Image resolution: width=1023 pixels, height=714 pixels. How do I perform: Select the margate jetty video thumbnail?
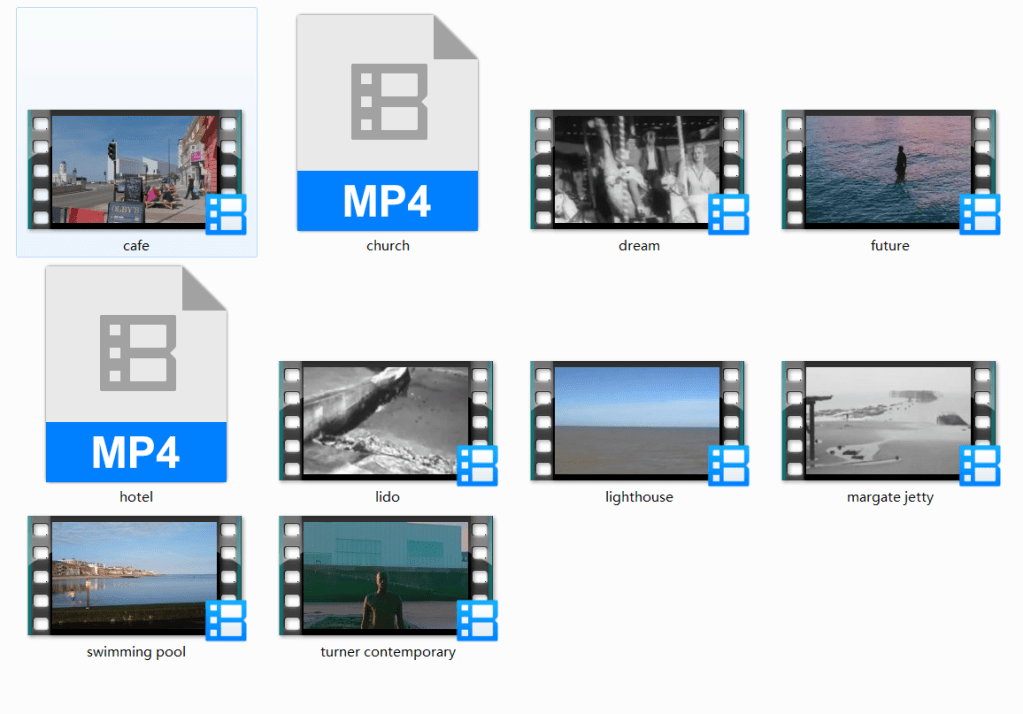889,420
